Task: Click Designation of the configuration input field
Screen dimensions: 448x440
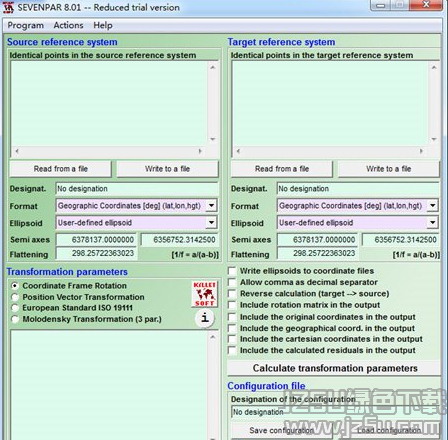Action: pyautogui.click(x=335, y=412)
